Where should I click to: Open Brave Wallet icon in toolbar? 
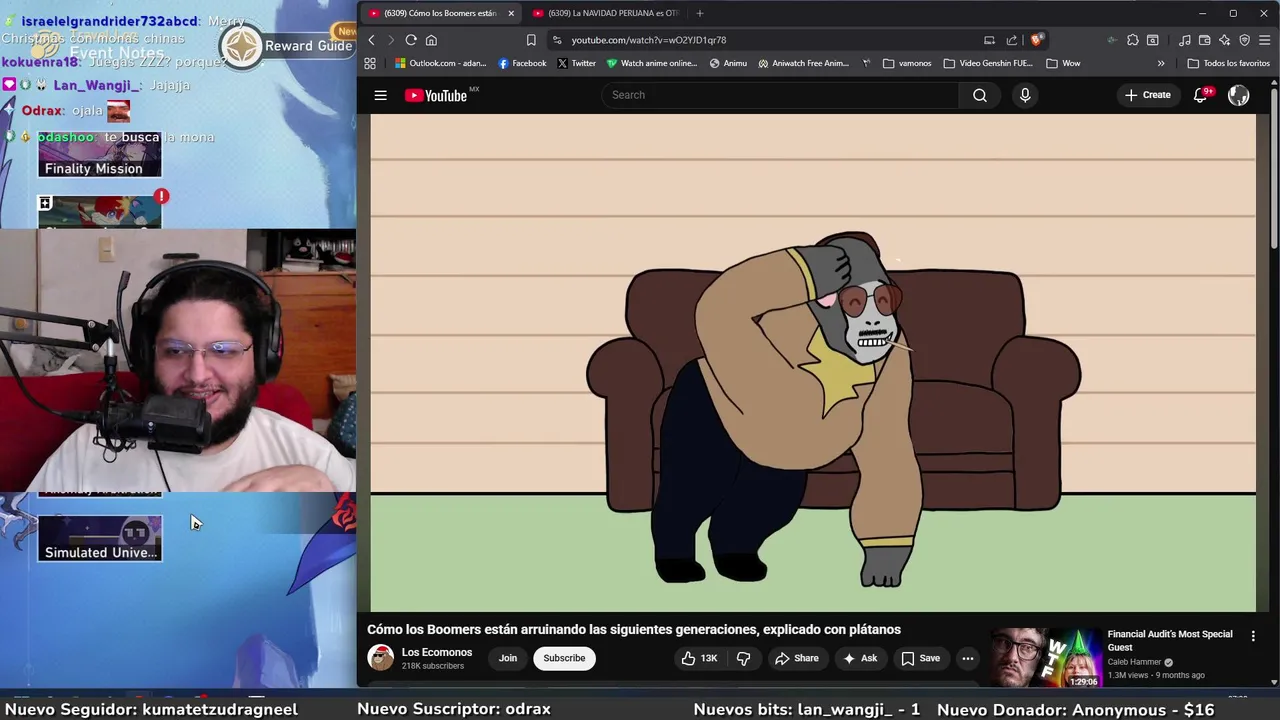pyautogui.click(x=1205, y=40)
